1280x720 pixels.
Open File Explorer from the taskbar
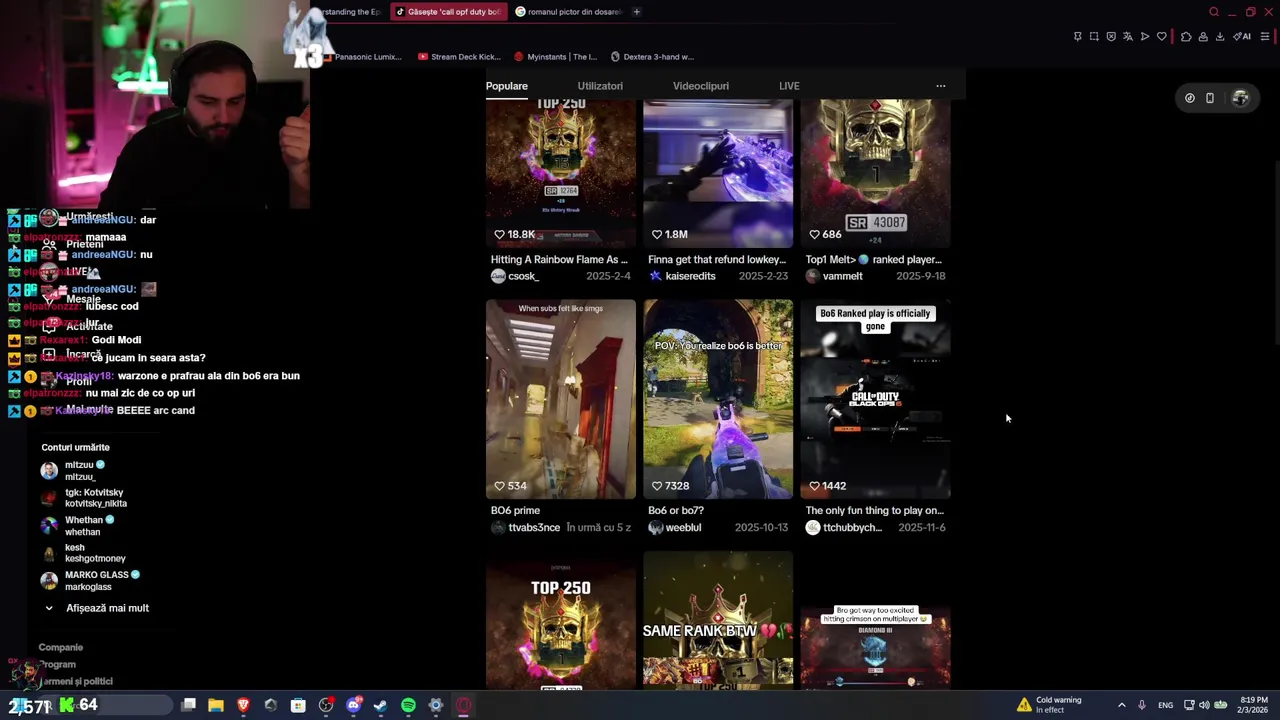215,705
